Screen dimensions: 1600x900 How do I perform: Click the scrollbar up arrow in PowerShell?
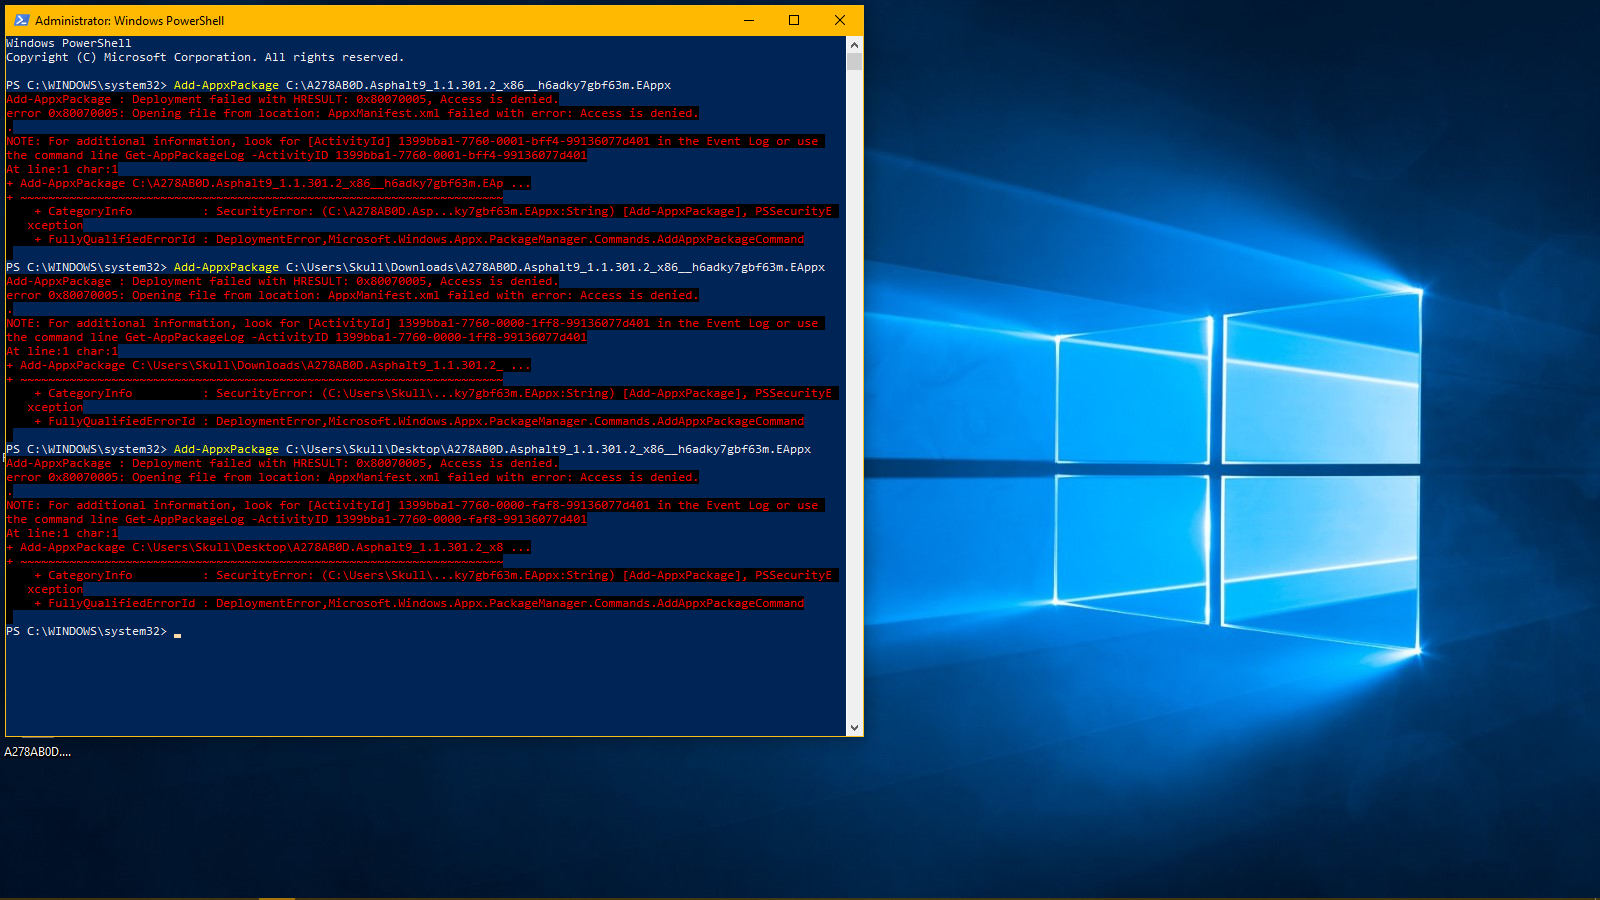tap(854, 45)
